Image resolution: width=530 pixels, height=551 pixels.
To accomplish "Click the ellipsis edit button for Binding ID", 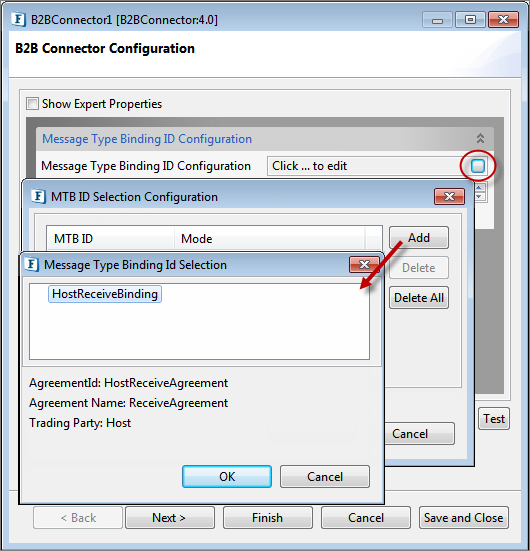I will click(x=478, y=166).
